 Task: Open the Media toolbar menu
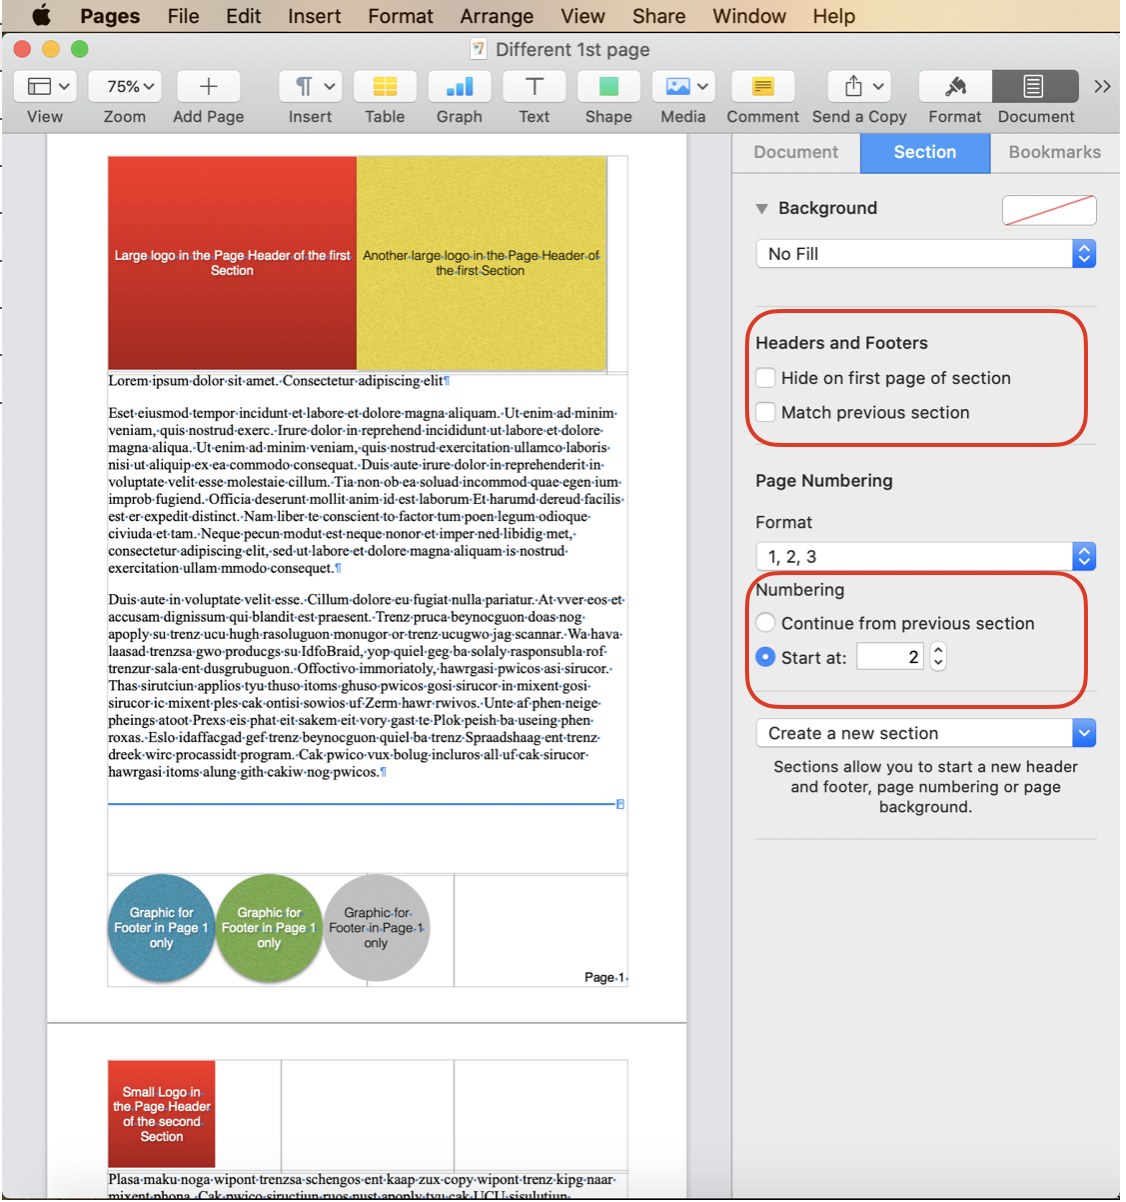[683, 87]
